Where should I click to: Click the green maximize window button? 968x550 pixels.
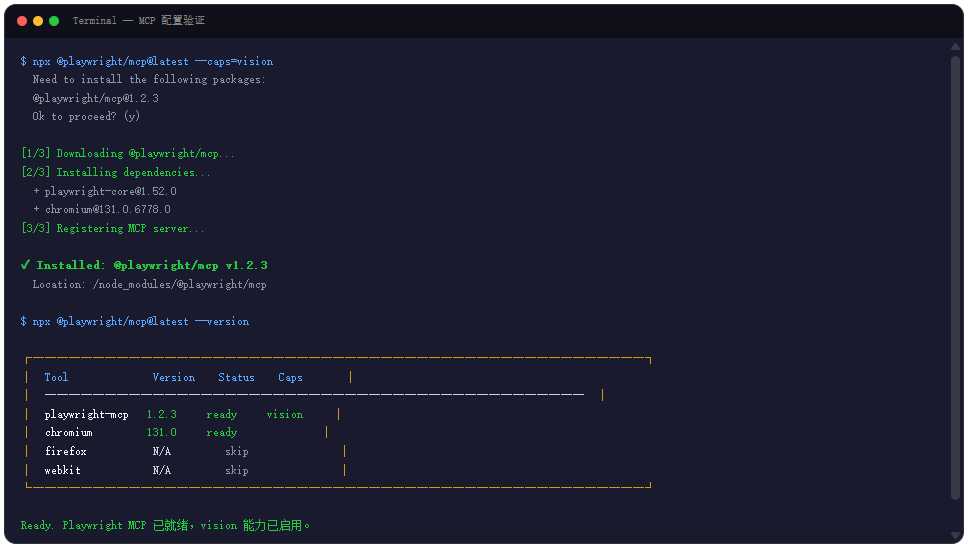pyautogui.click(x=54, y=21)
